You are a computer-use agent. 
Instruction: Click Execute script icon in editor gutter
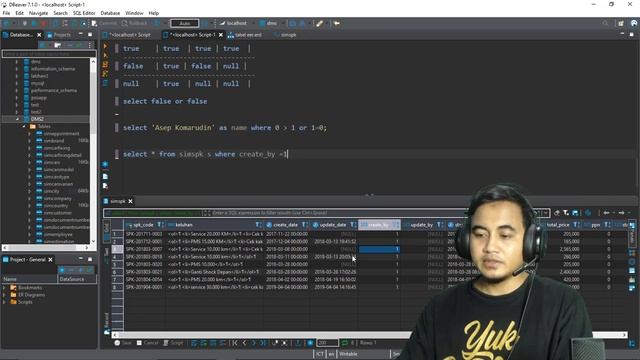(x=105, y=64)
